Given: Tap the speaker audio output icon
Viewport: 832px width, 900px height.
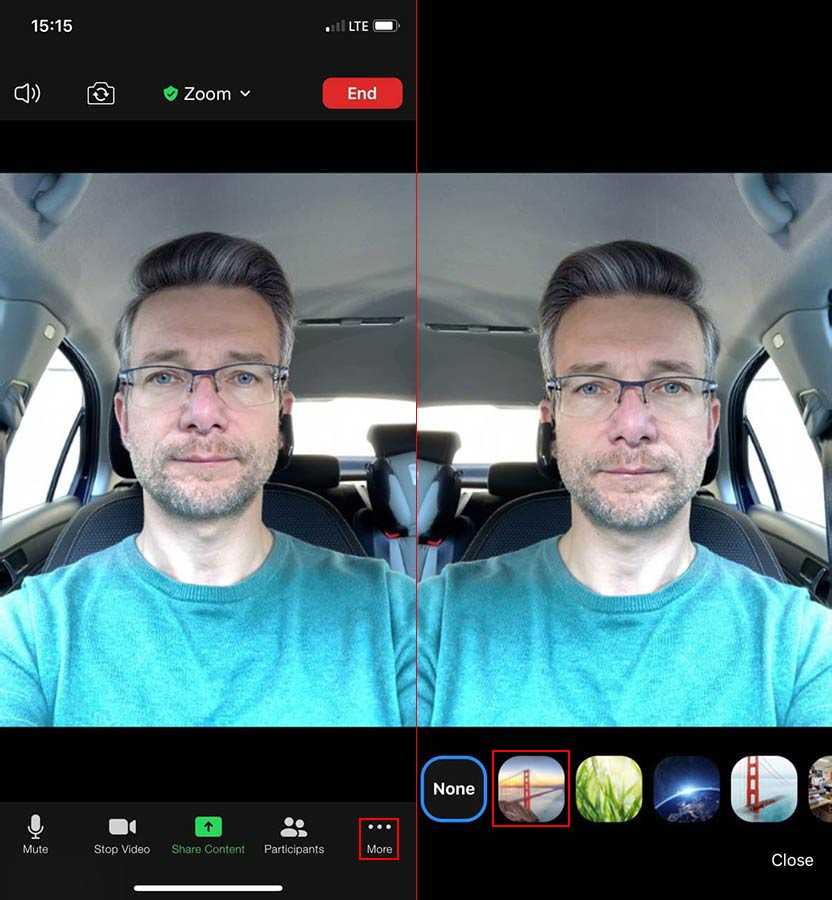Looking at the screenshot, I should [27, 94].
